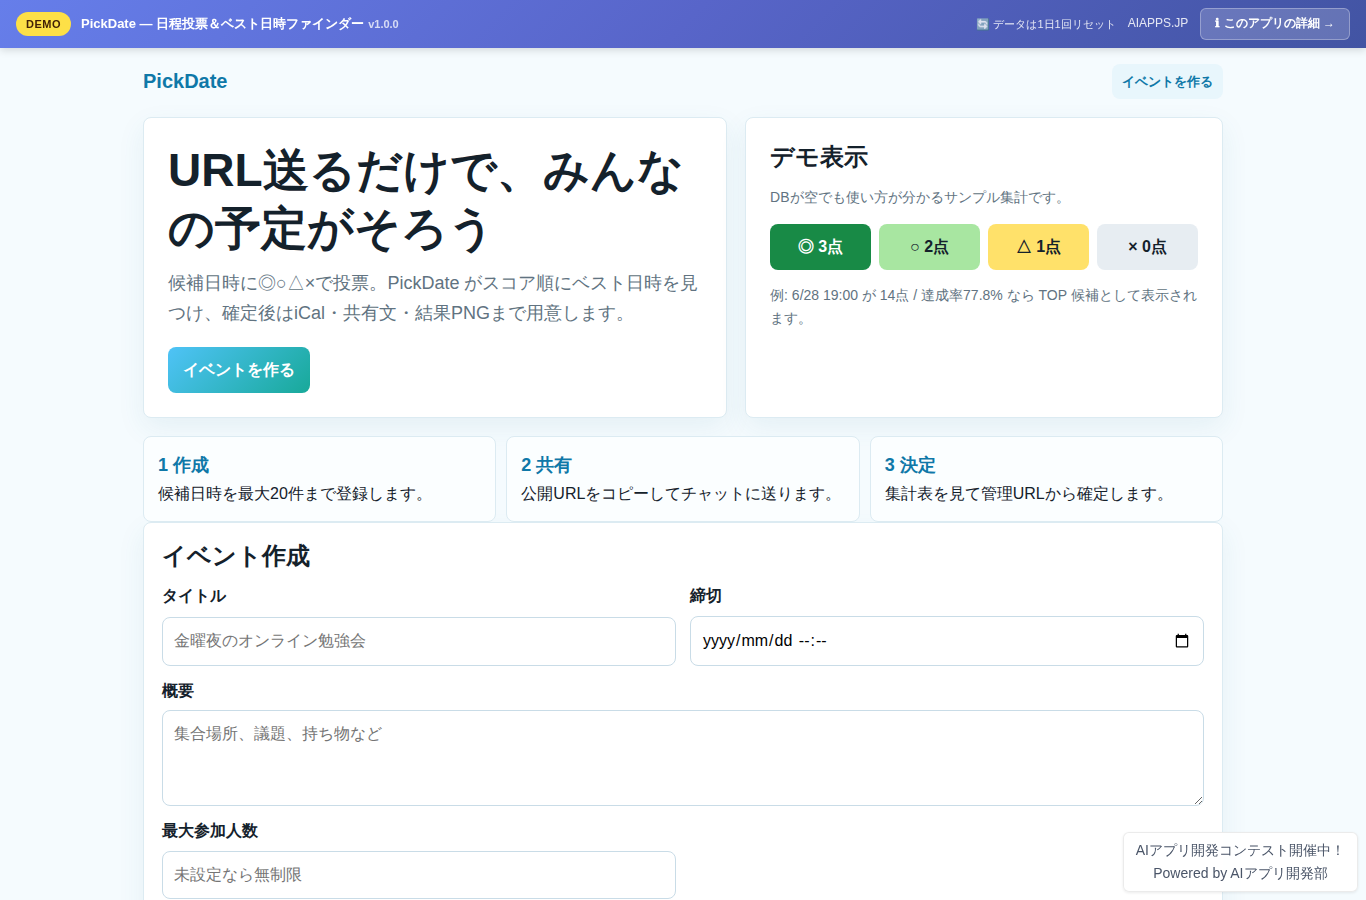Open the calendar picker in the 締切 field
This screenshot has width=1366, height=900.
pos(1181,641)
